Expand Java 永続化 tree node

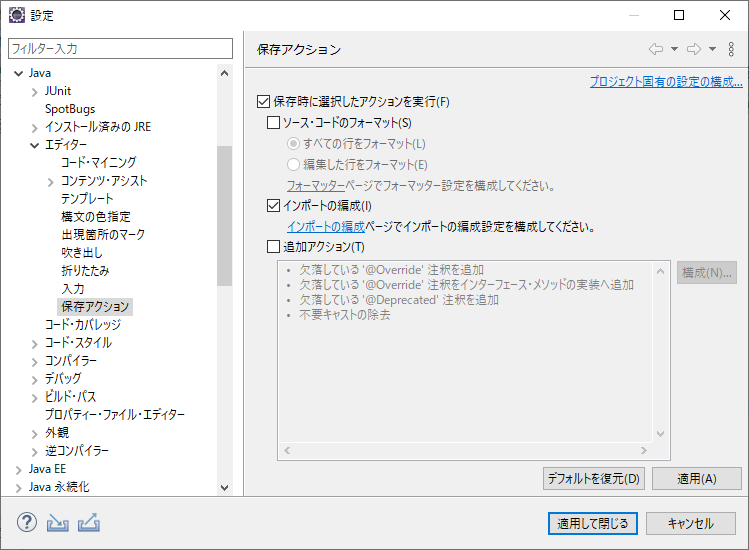[19, 488]
